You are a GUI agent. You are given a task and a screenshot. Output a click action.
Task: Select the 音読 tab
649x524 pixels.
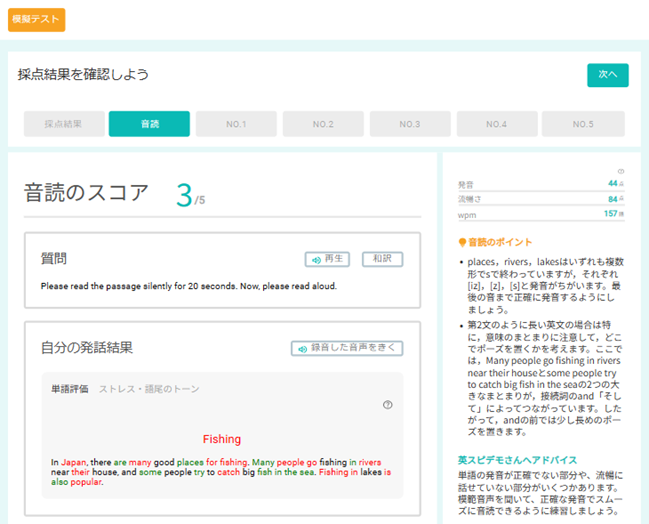(149, 124)
